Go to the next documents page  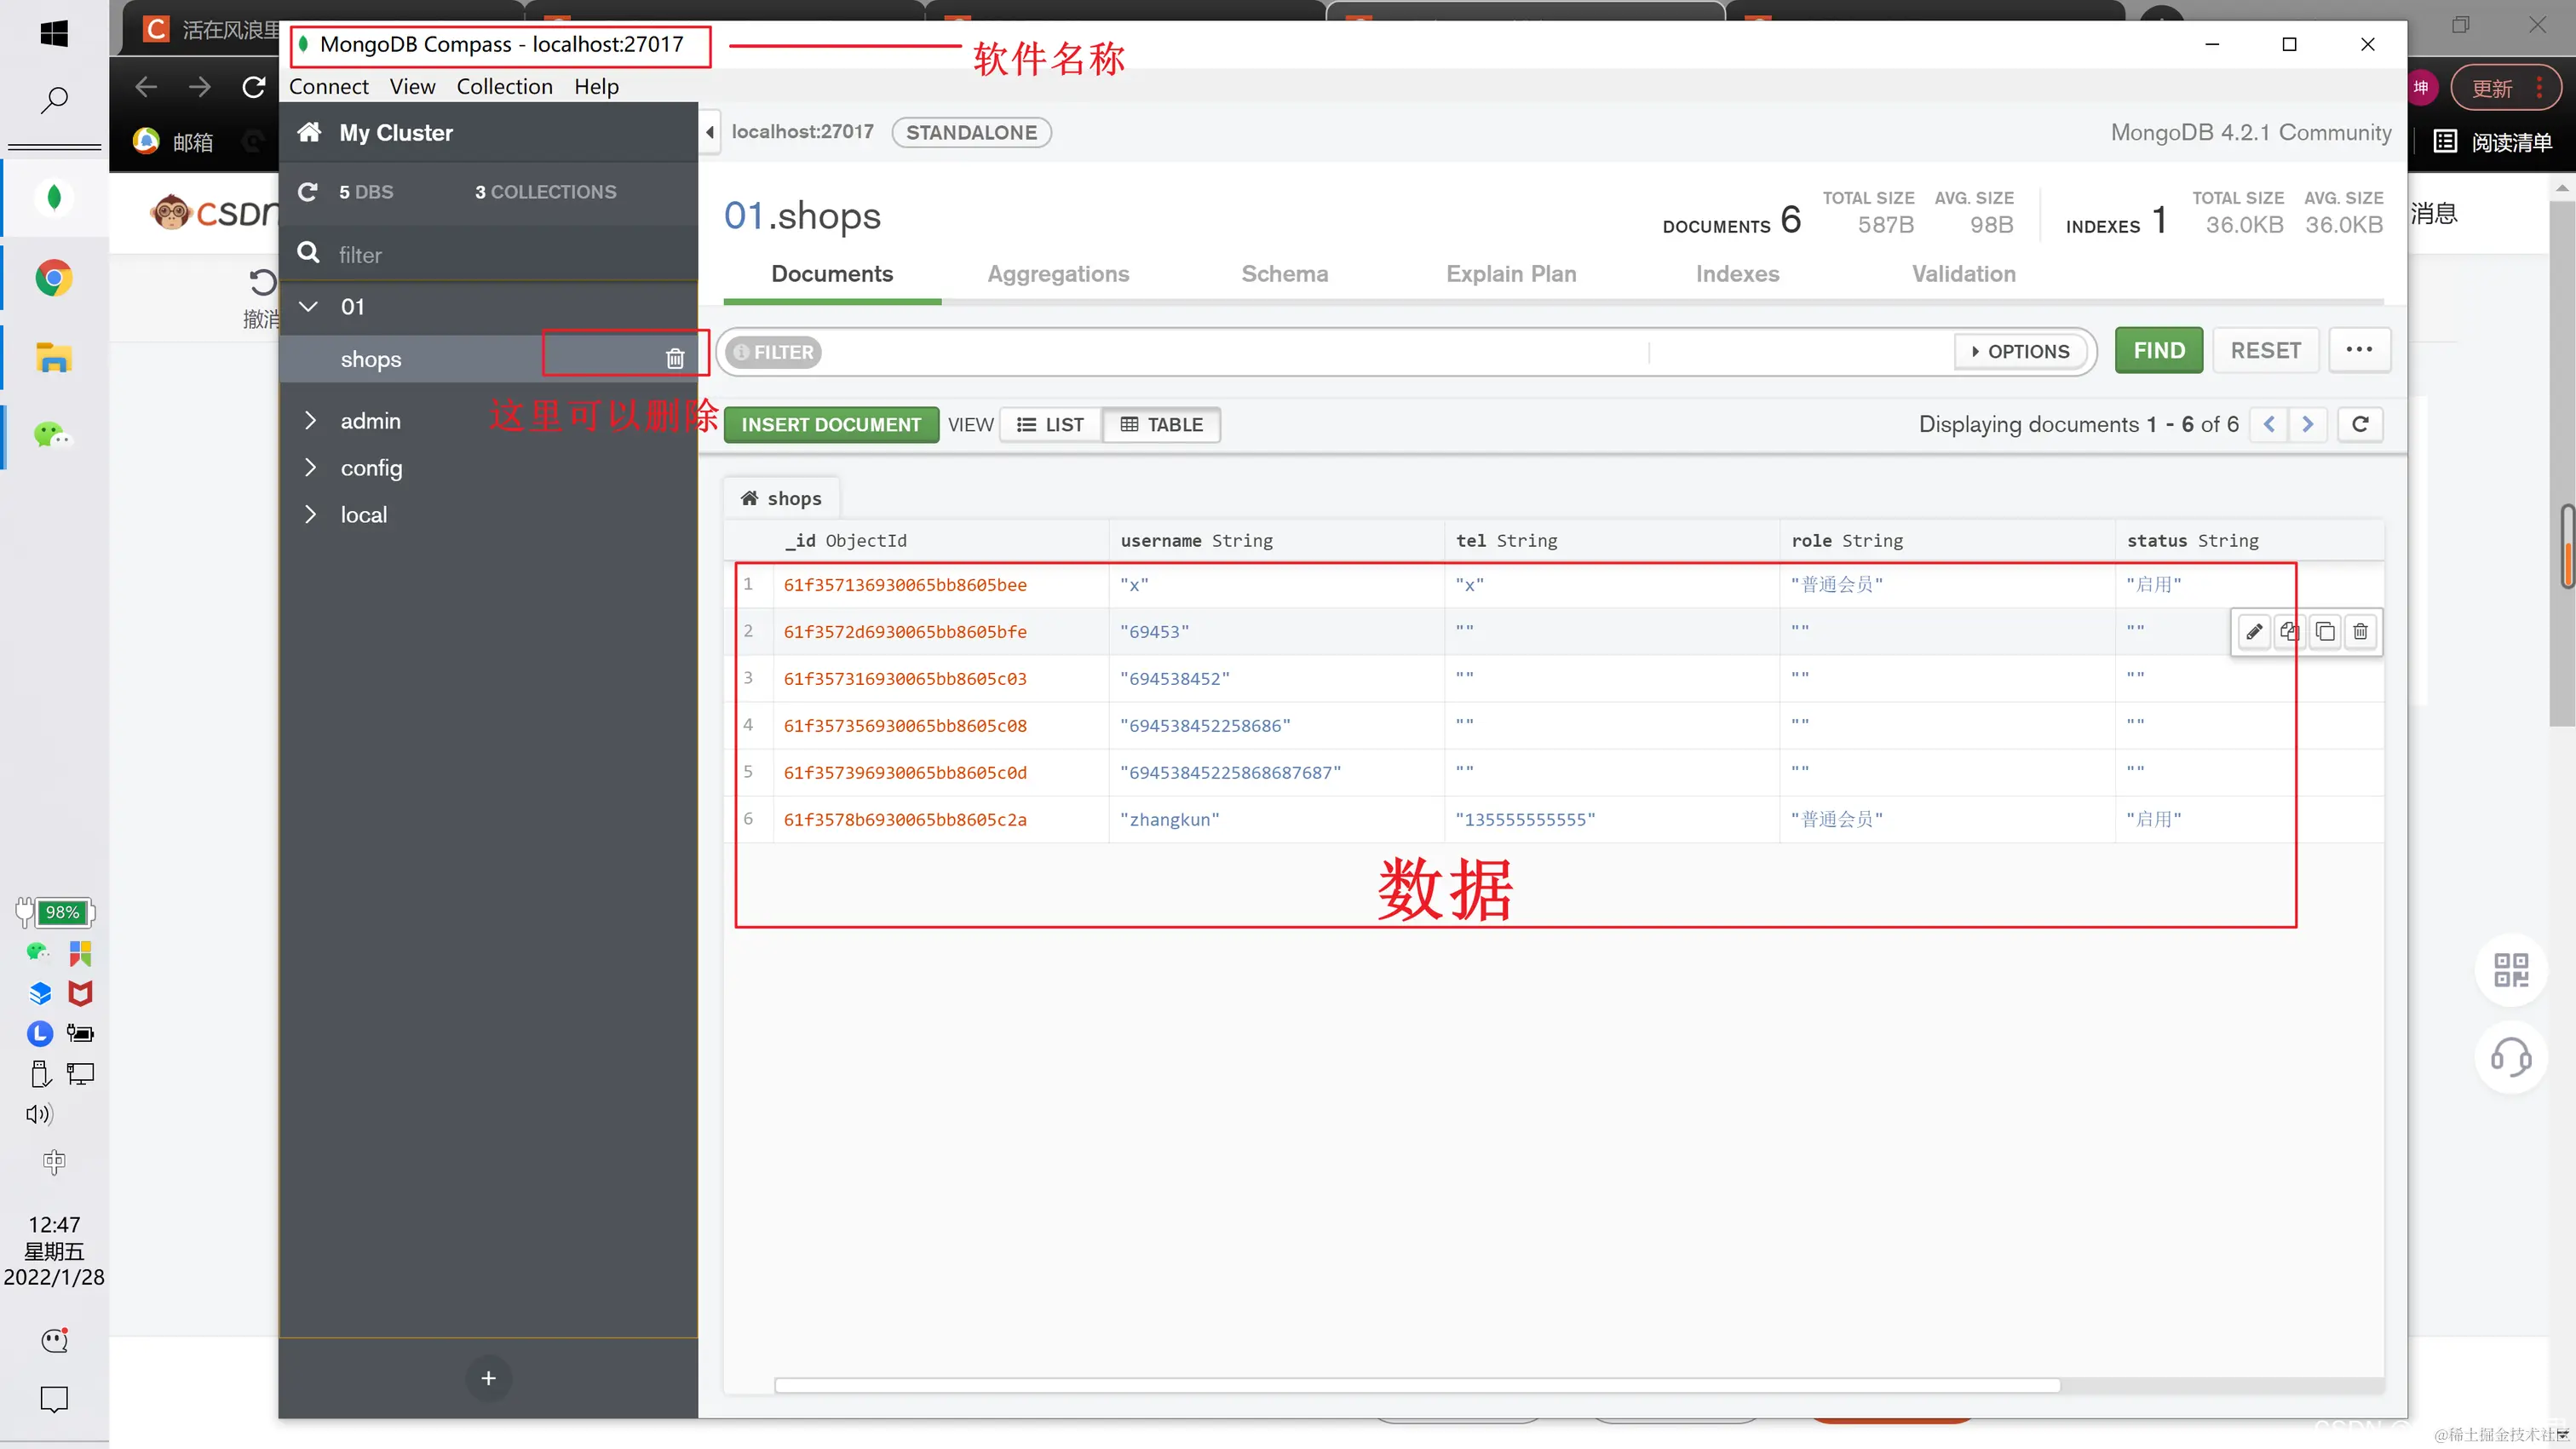tap(2308, 424)
